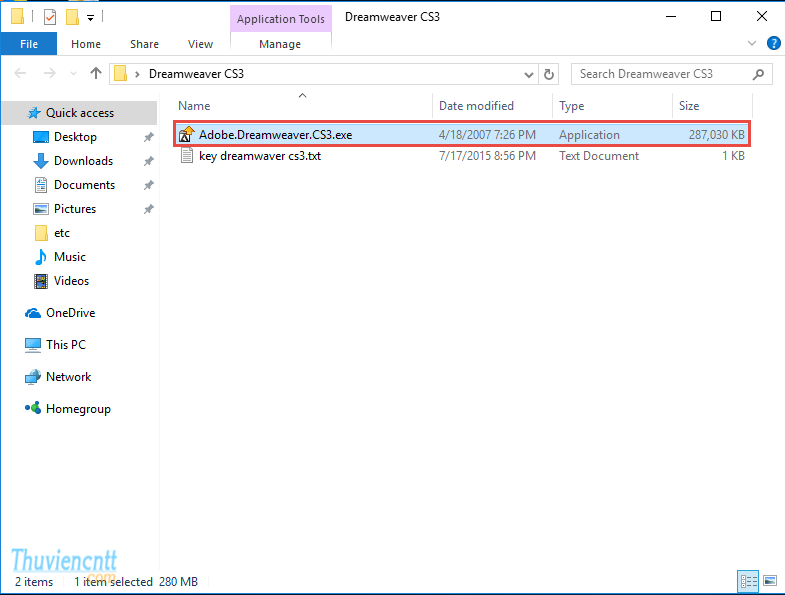Refresh the folder with the refresh icon
This screenshot has height=595, width=785.
point(549,75)
